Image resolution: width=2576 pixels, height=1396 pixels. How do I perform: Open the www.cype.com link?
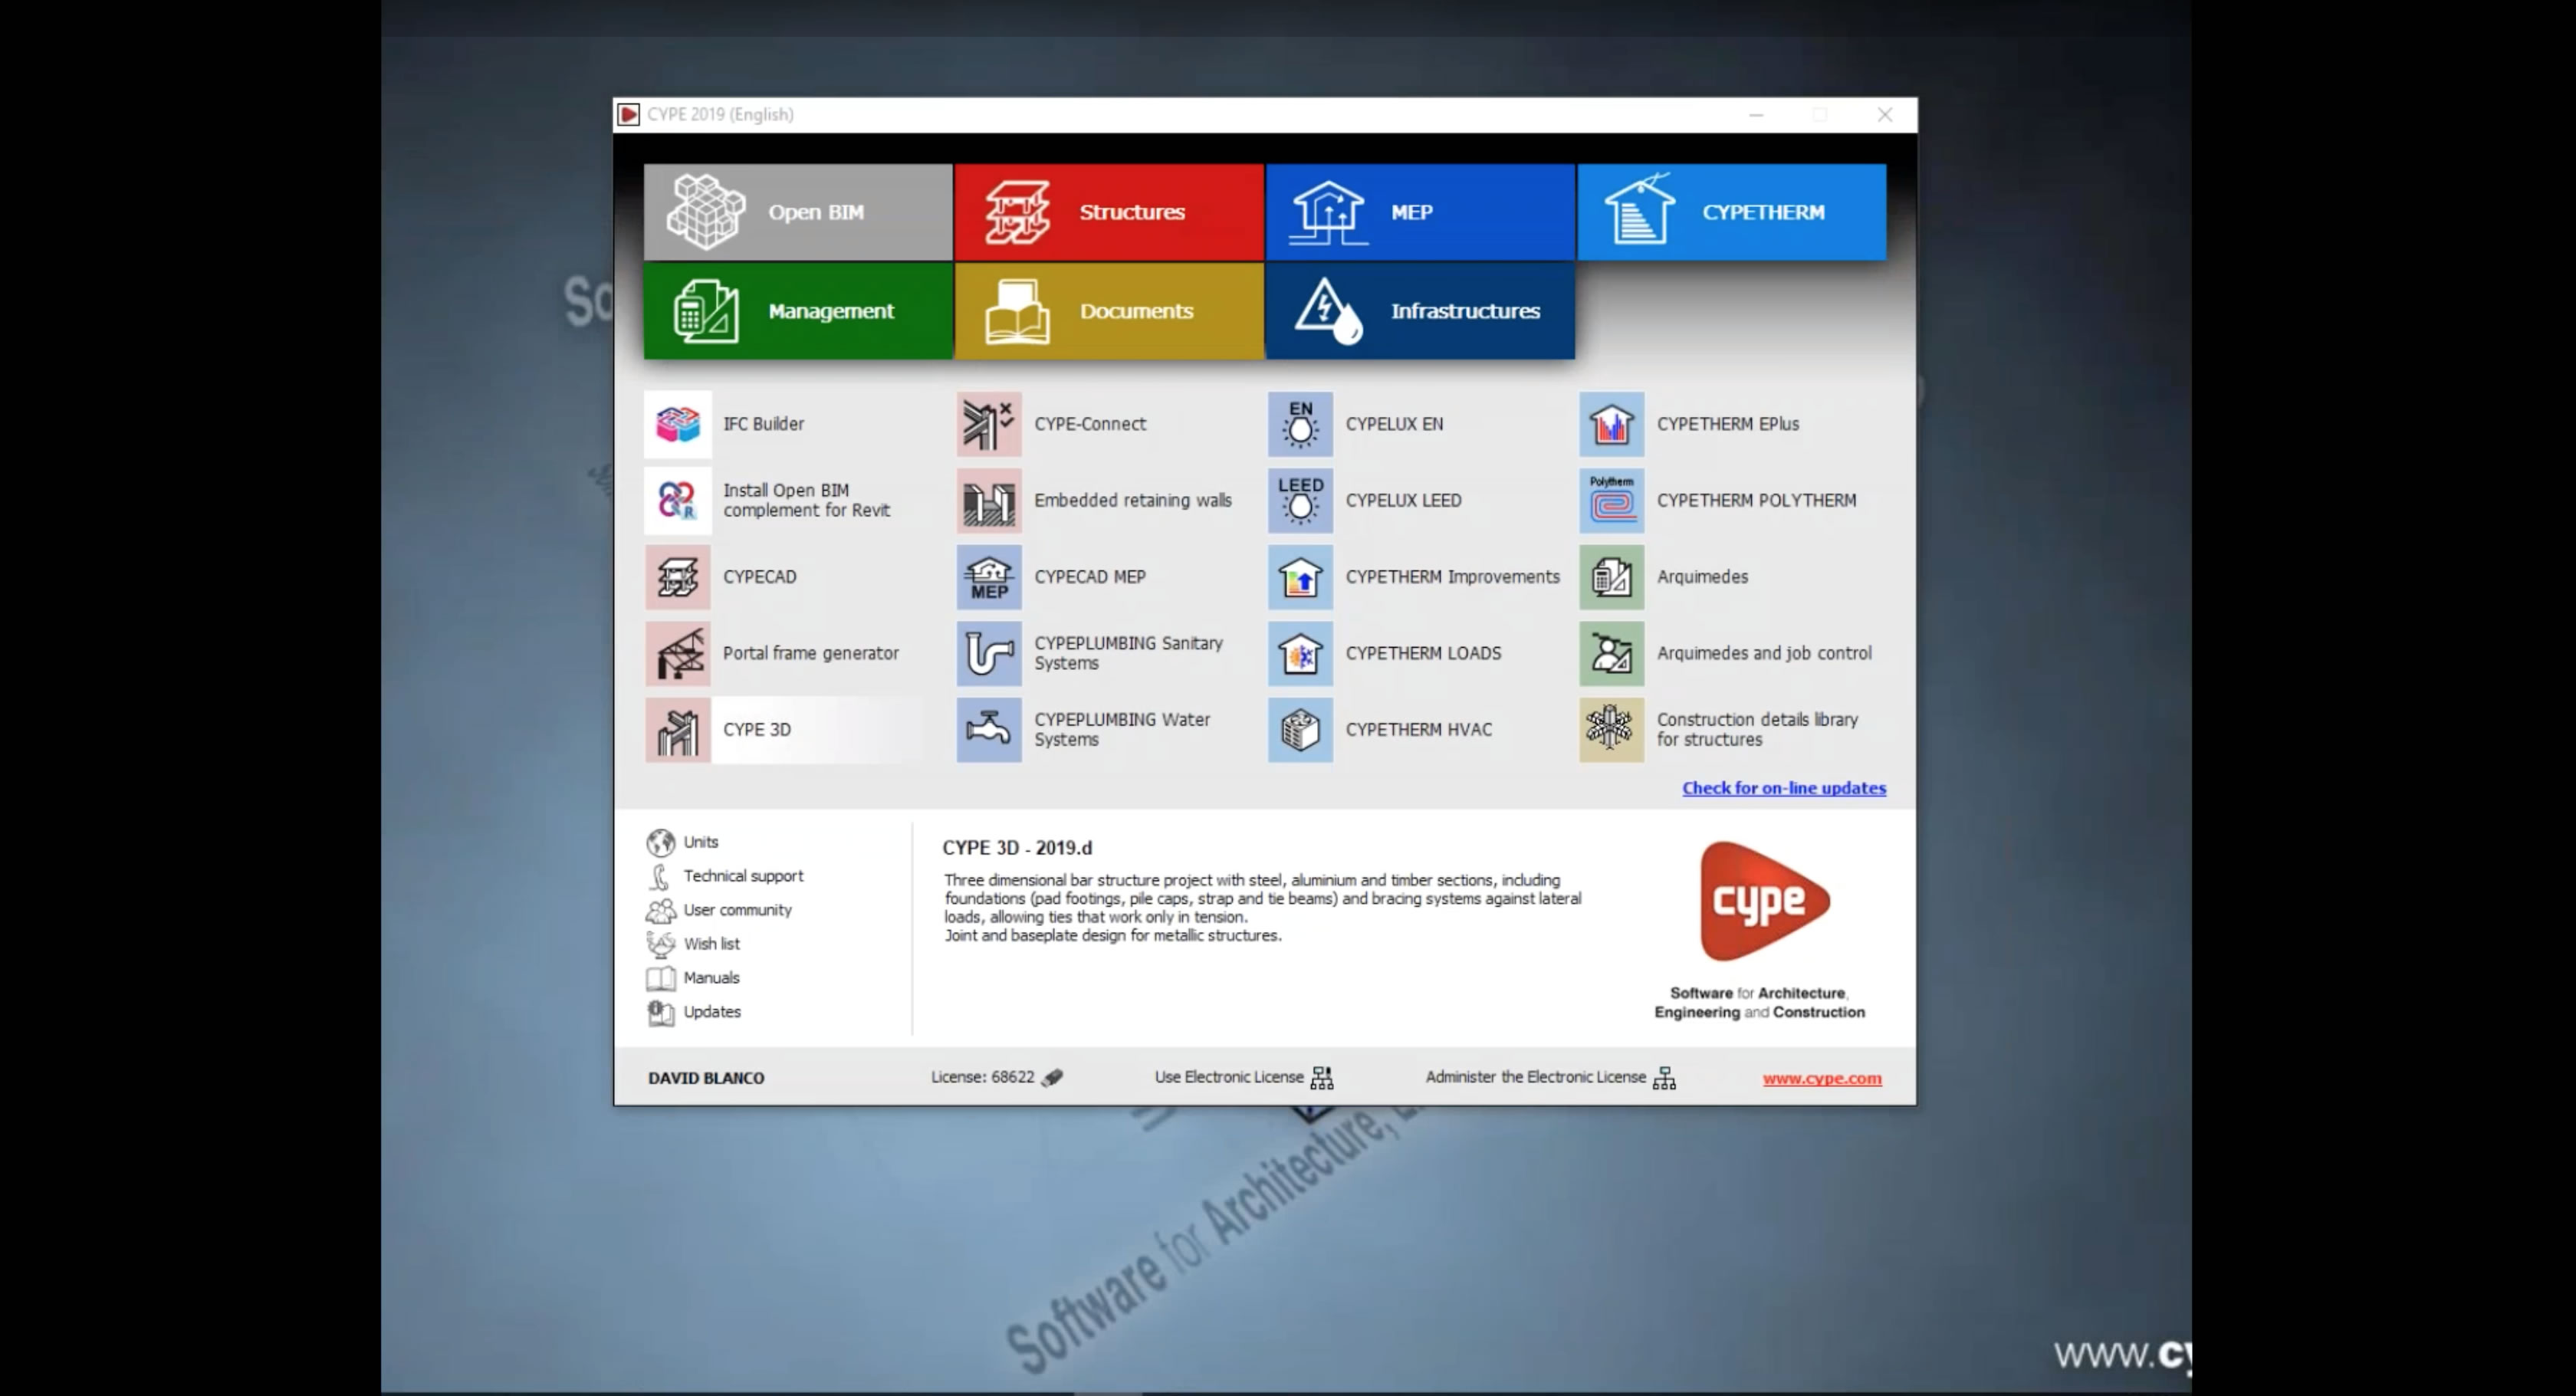[1822, 1078]
